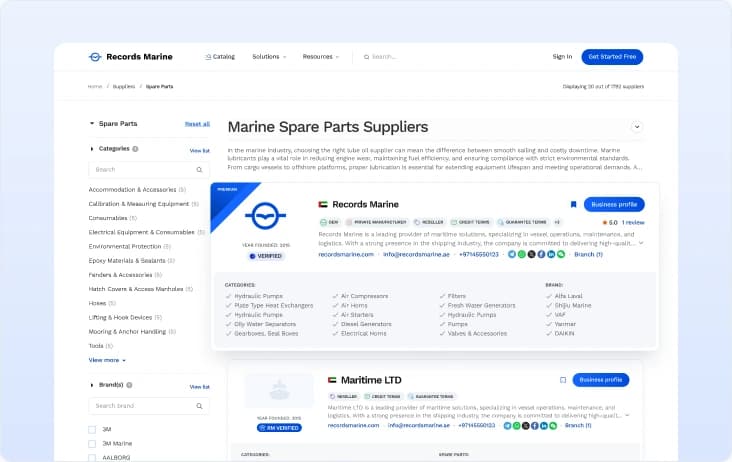Expand the Maritime LTD description text
Image resolution: width=732 pixels, height=462 pixels.
tap(627, 415)
